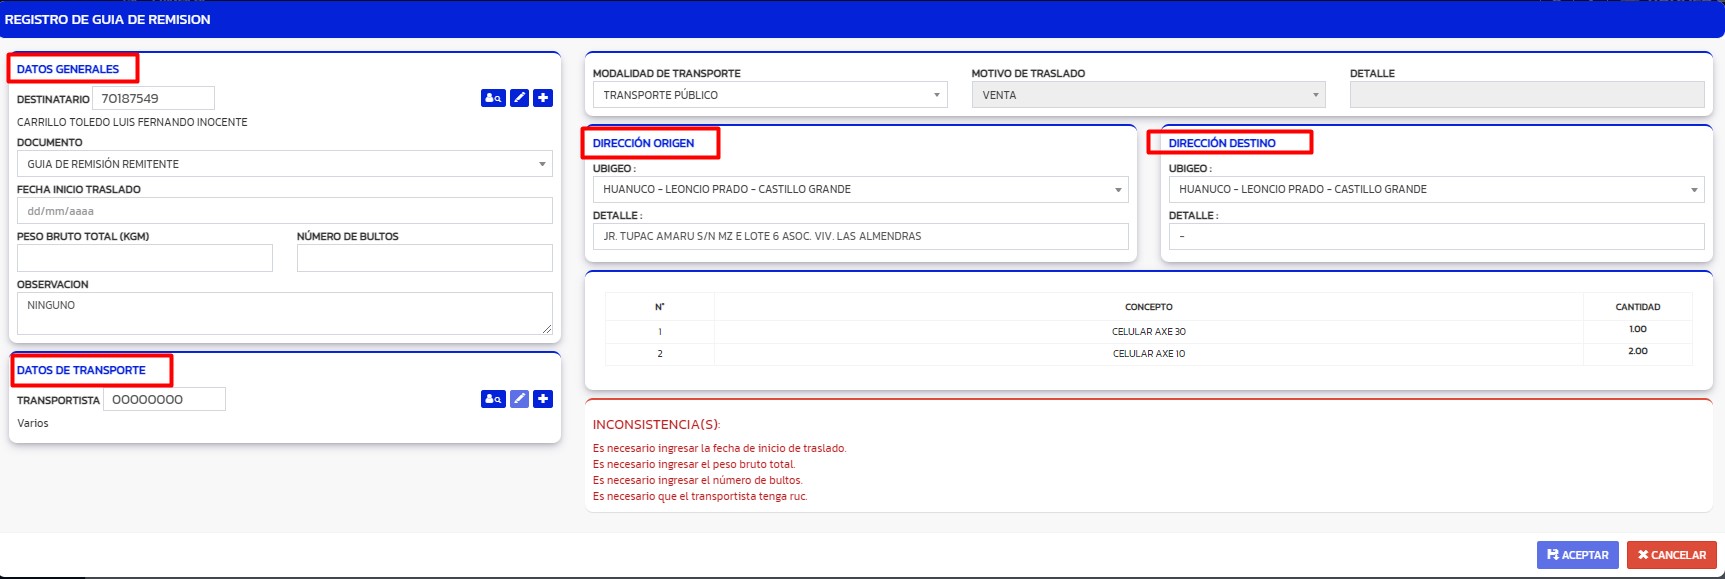Open the DOCUMENTO dropdown
This screenshot has height=579, width=1725.
pos(285,164)
